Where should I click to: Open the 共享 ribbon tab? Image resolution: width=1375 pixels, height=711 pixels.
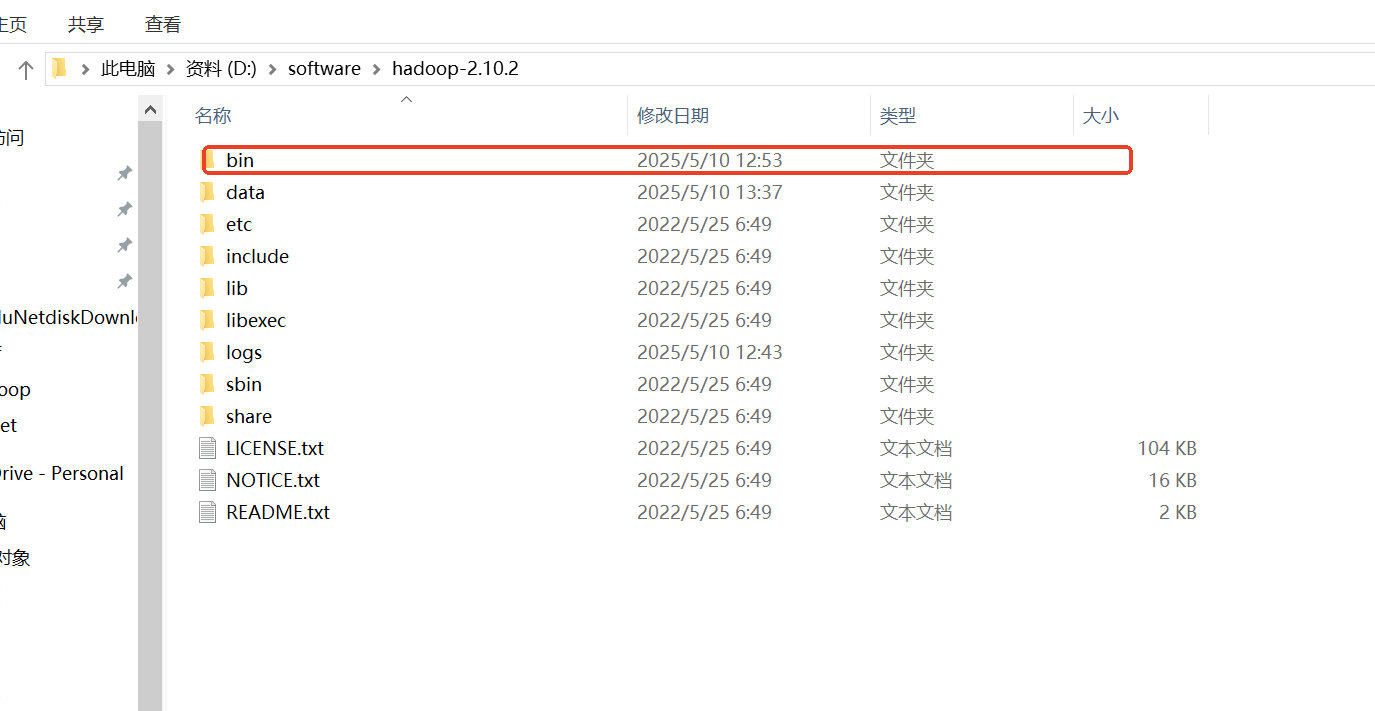(x=86, y=24)
